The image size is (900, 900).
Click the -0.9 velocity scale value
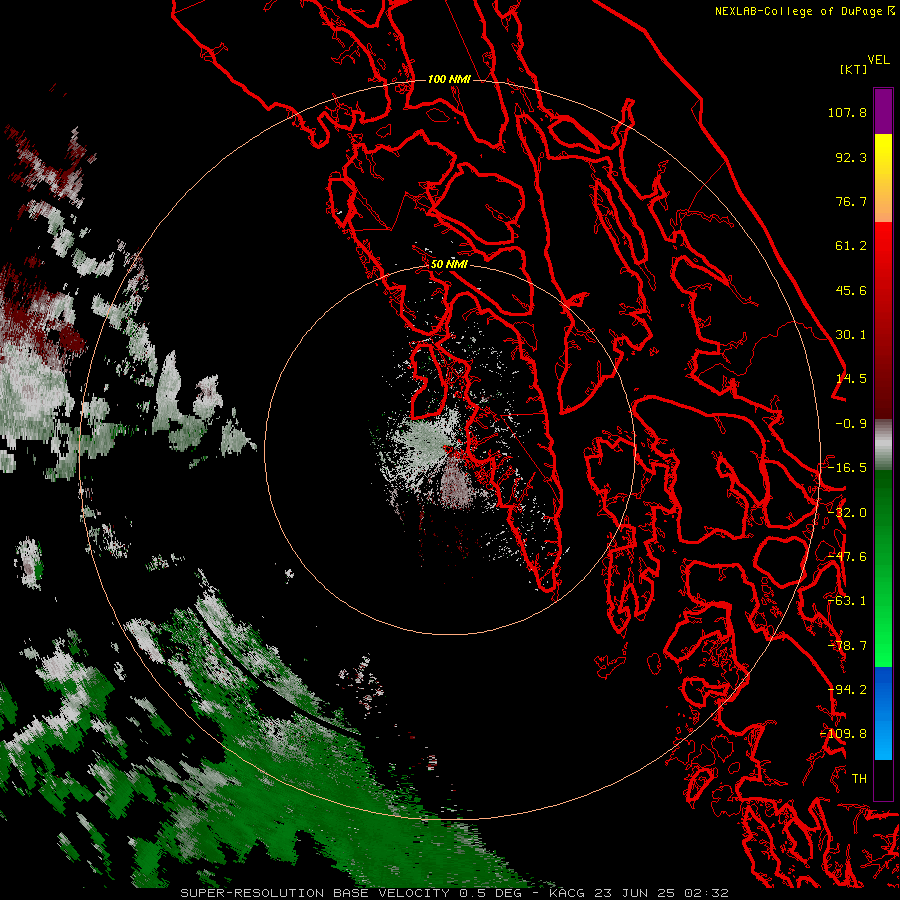point(851,424)
